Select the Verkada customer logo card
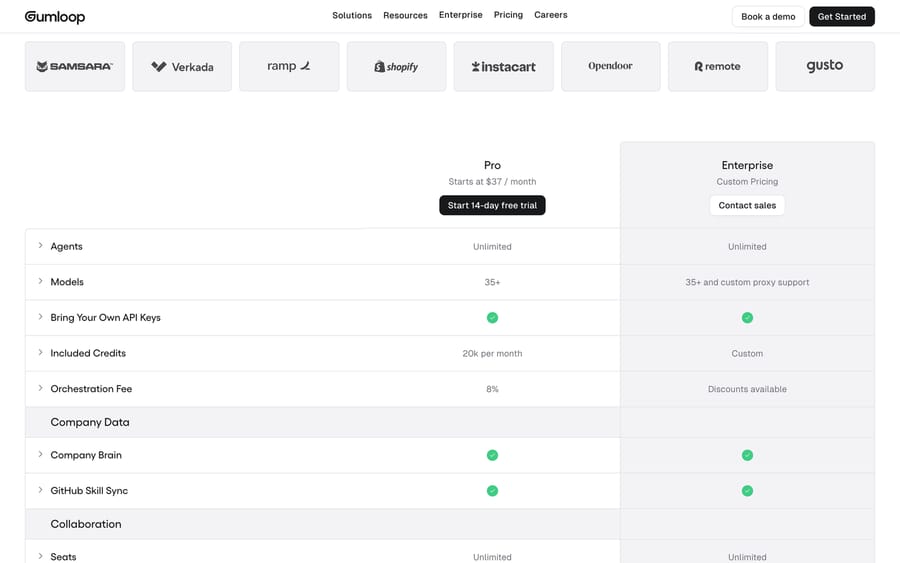 [182, 67]
